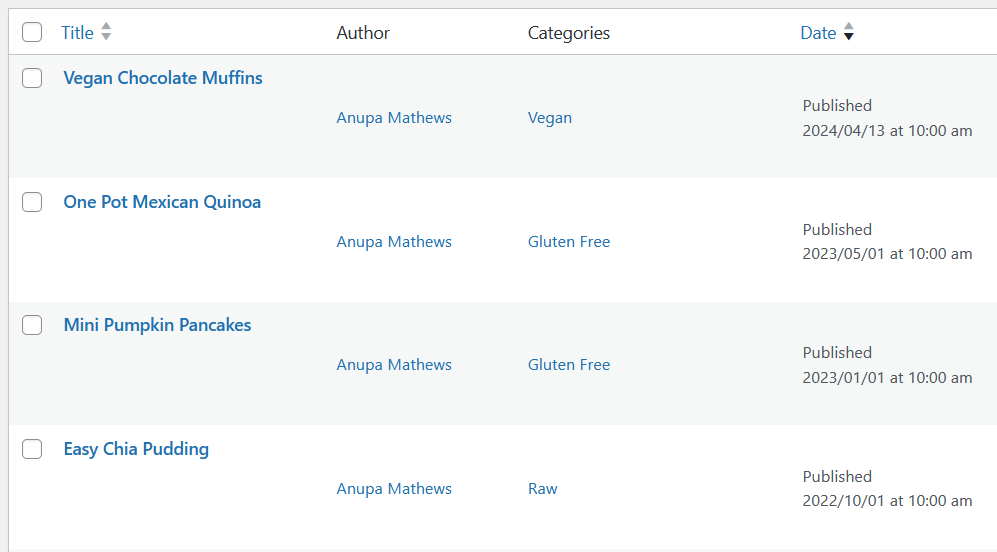Open the Vegan Chocolate Muffins post
The image size is (997, 552).
click(163, 78)
